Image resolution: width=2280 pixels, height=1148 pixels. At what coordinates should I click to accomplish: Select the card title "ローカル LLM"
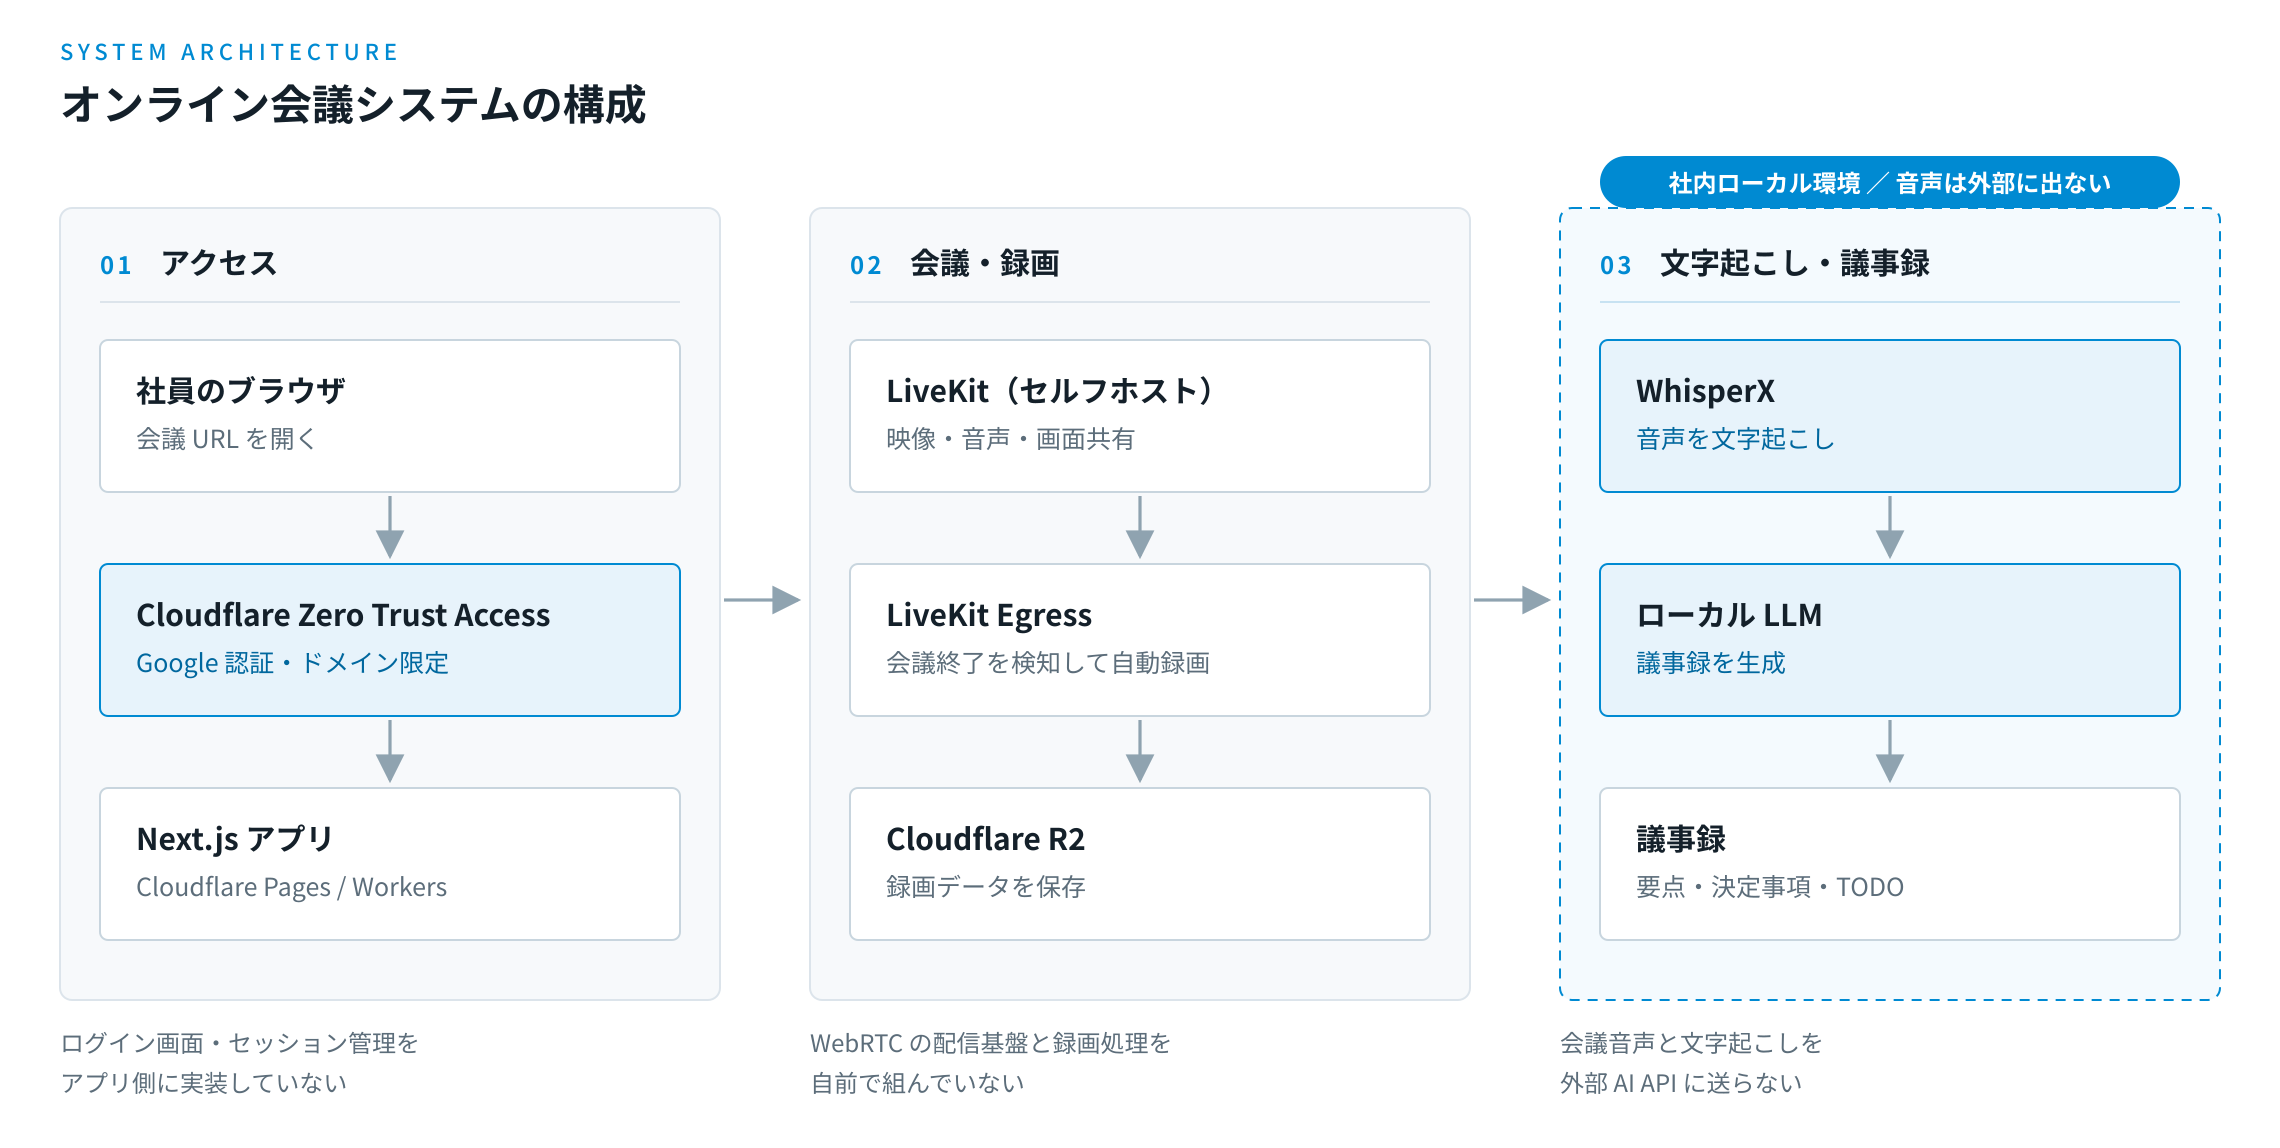pyautogui.click(x=1729, y=614)
